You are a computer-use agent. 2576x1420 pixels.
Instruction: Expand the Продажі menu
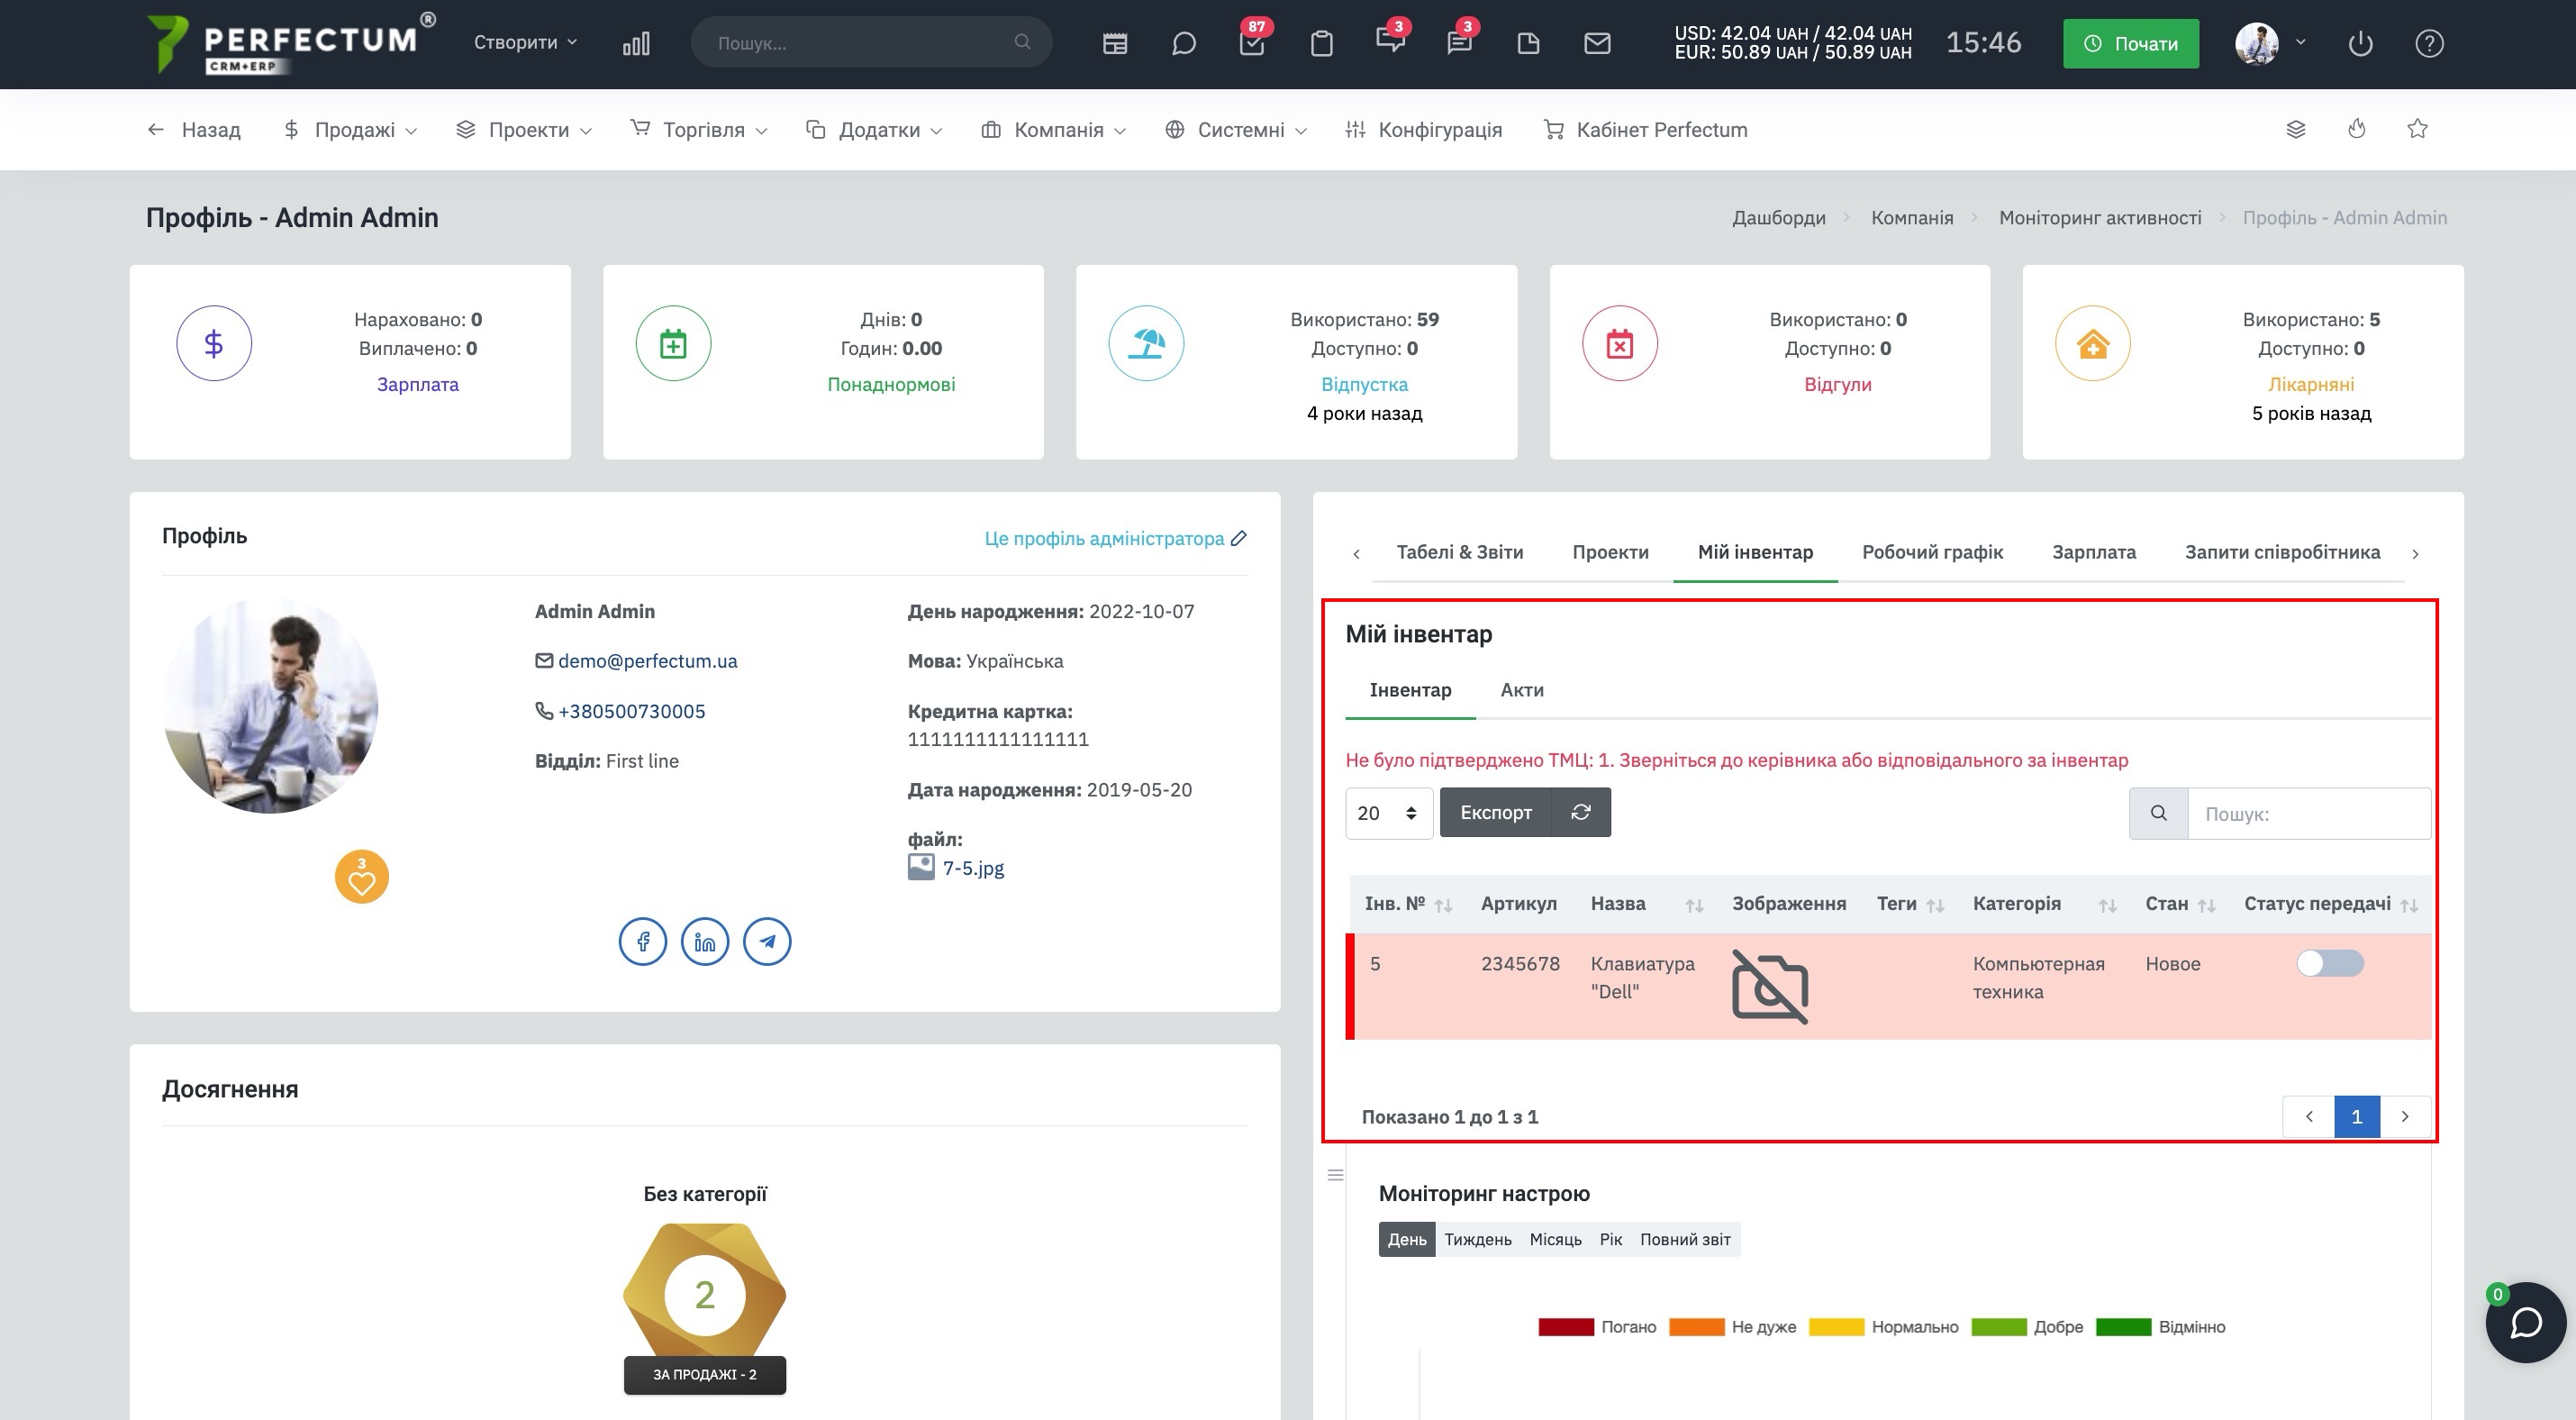pyautogui.click(x=350, y=129)
